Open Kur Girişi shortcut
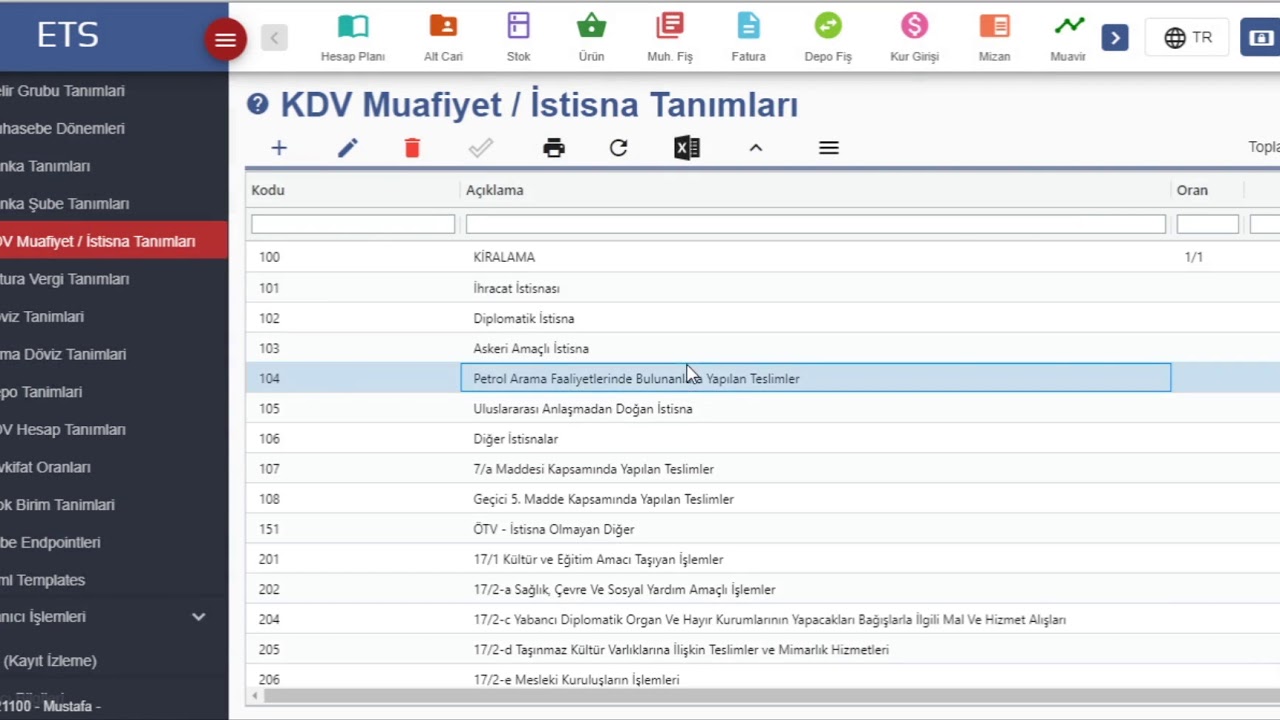This screenshot has height=720, width=1280. [x=914, y=38]
